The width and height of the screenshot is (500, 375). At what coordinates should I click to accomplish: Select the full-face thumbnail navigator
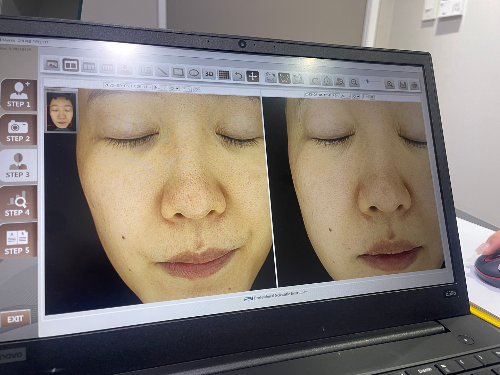(x=61, y=112)
